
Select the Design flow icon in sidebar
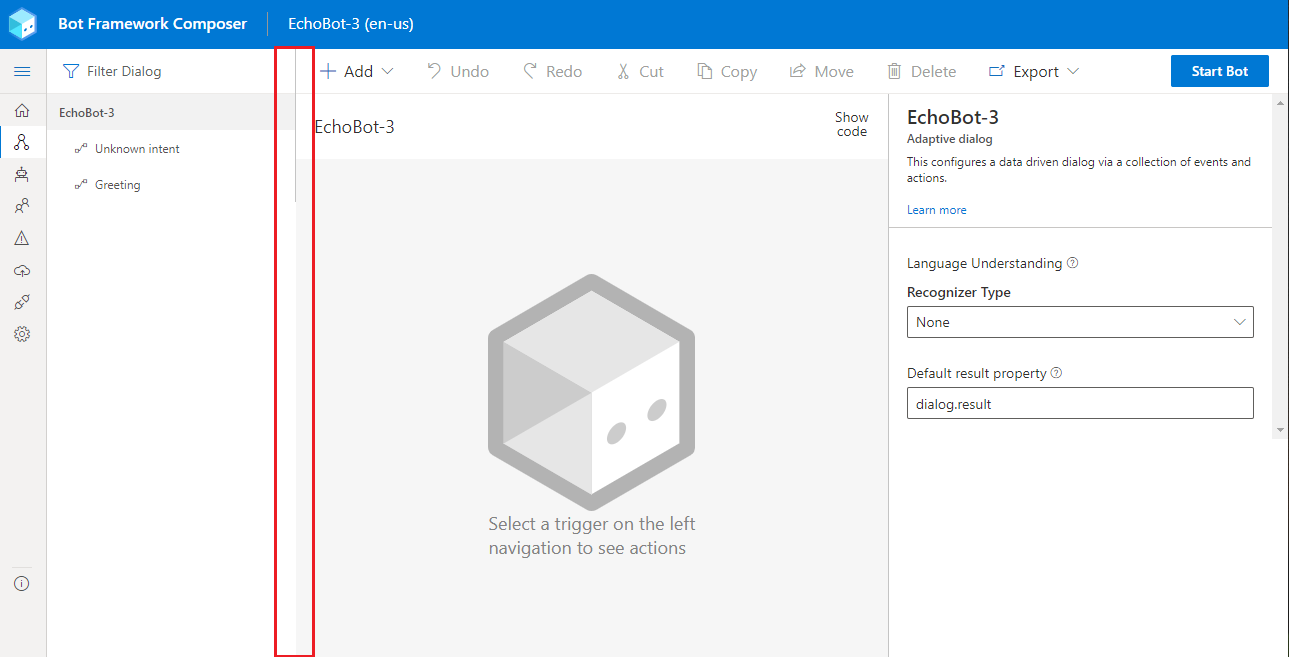pos(22,142)
